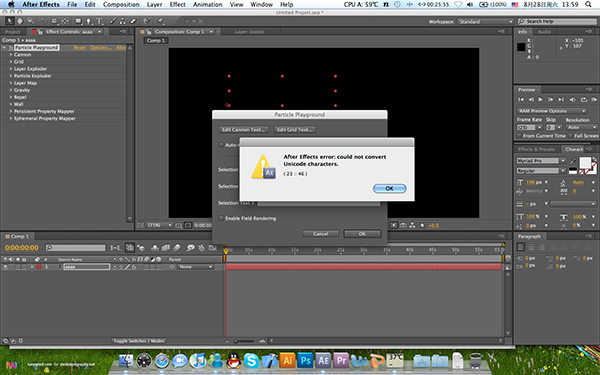Open Comp mini-flowchart in timeline

[x=116, y=248]
